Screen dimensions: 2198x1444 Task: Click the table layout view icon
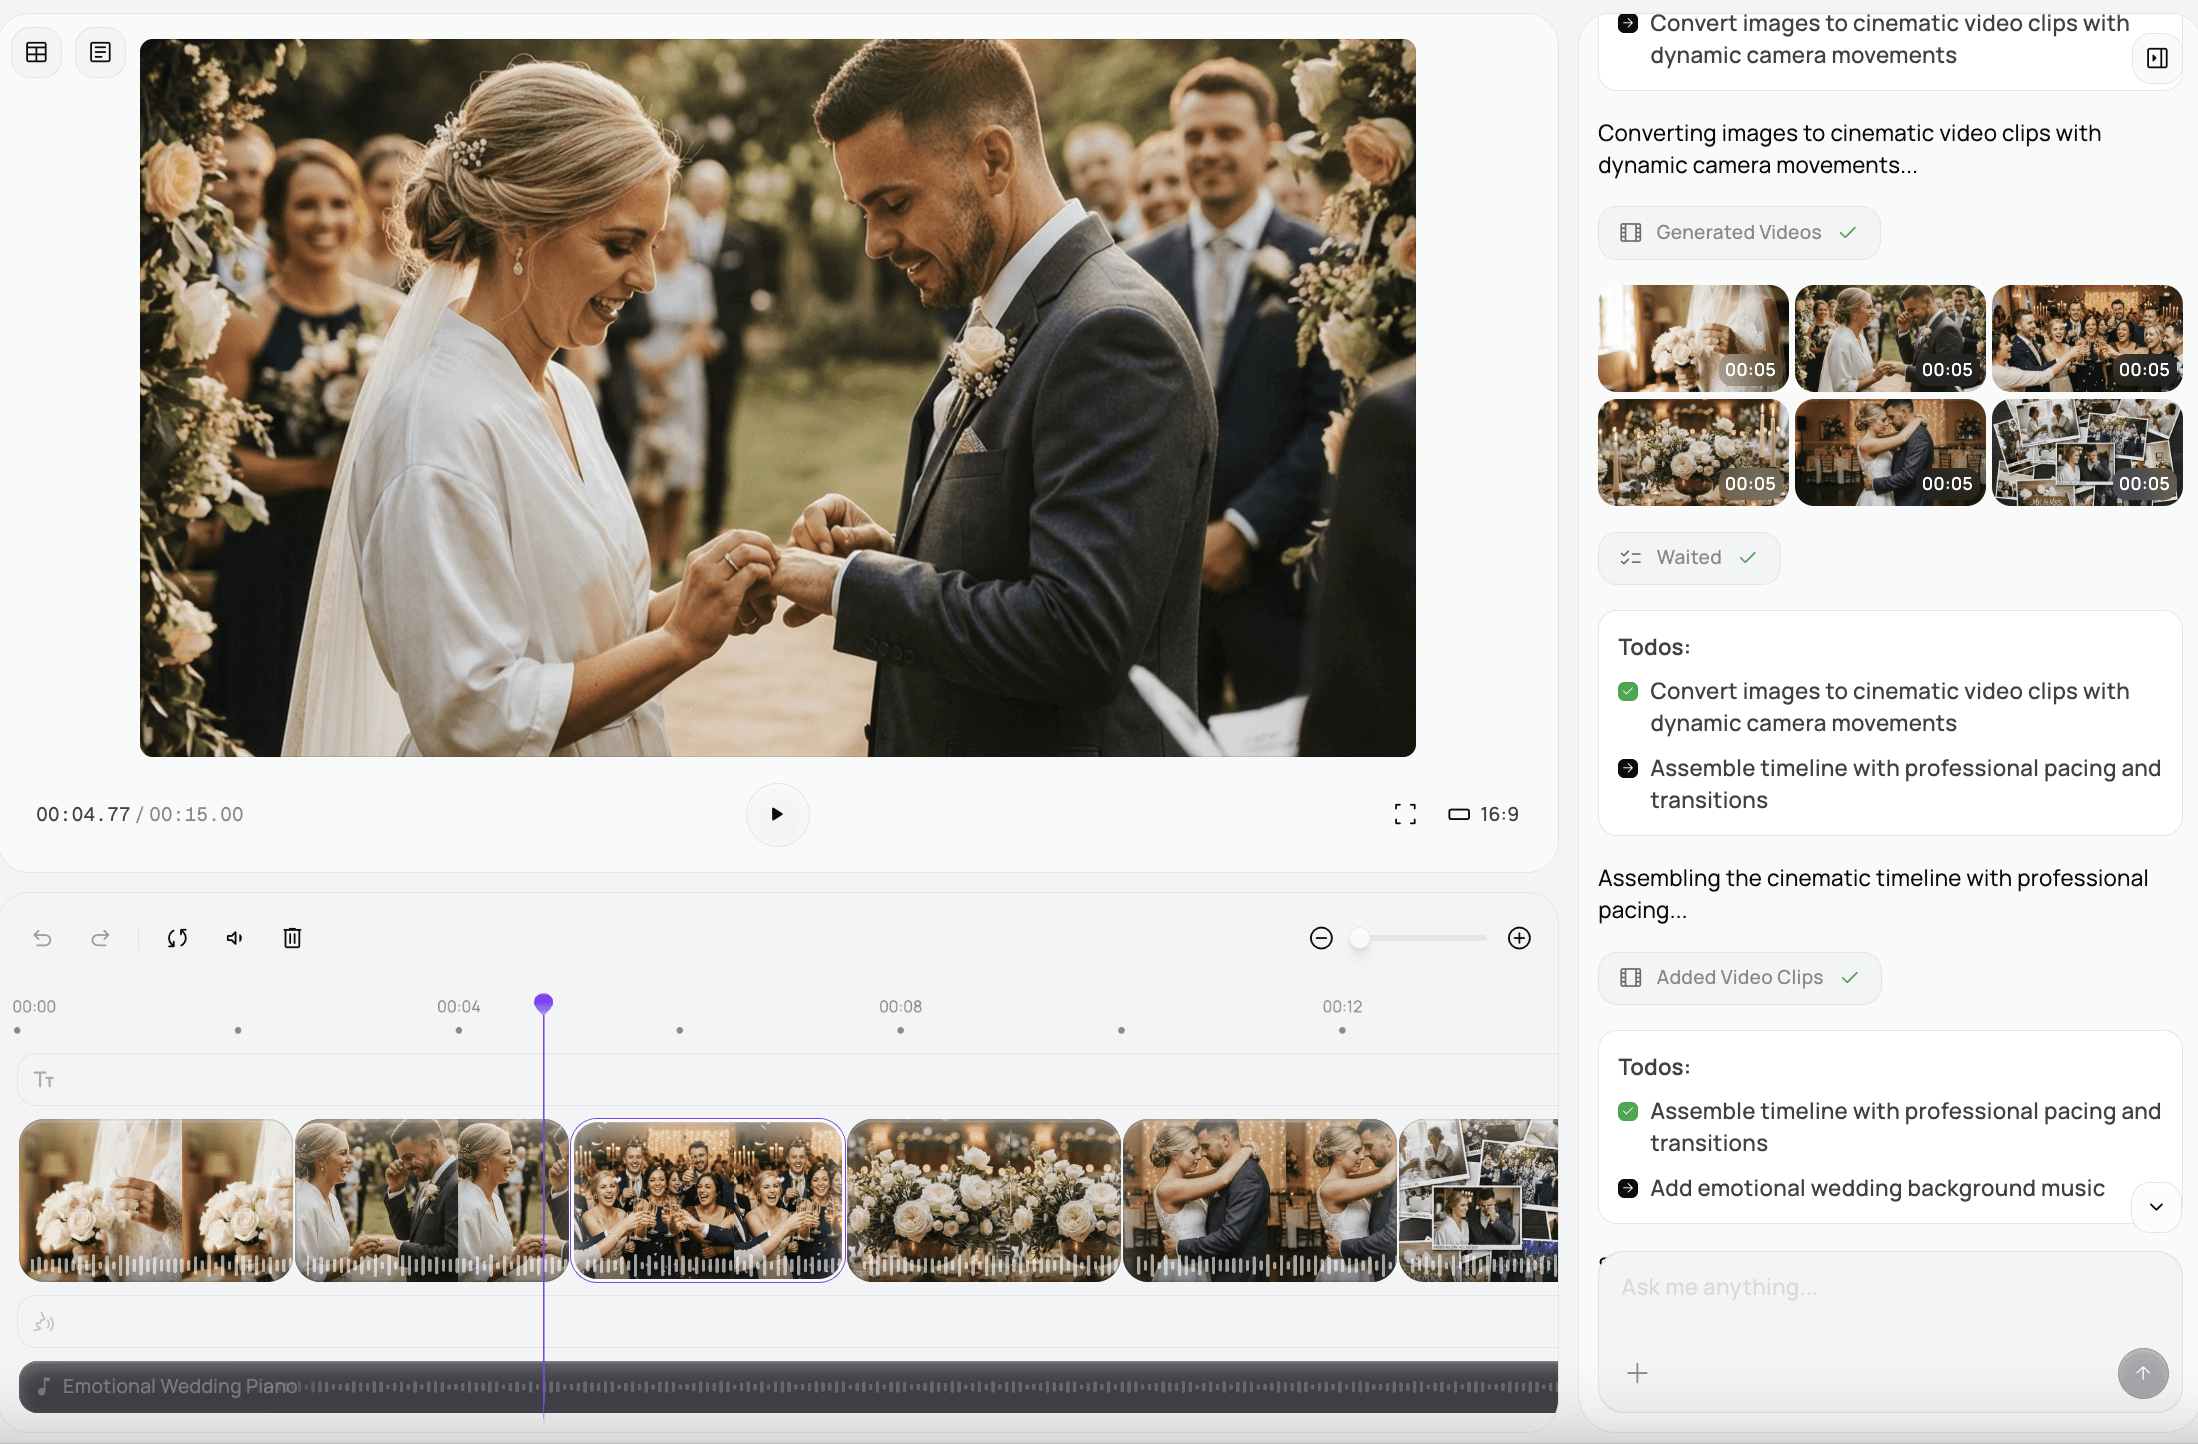pyautogui.click(x=37, y=52)
